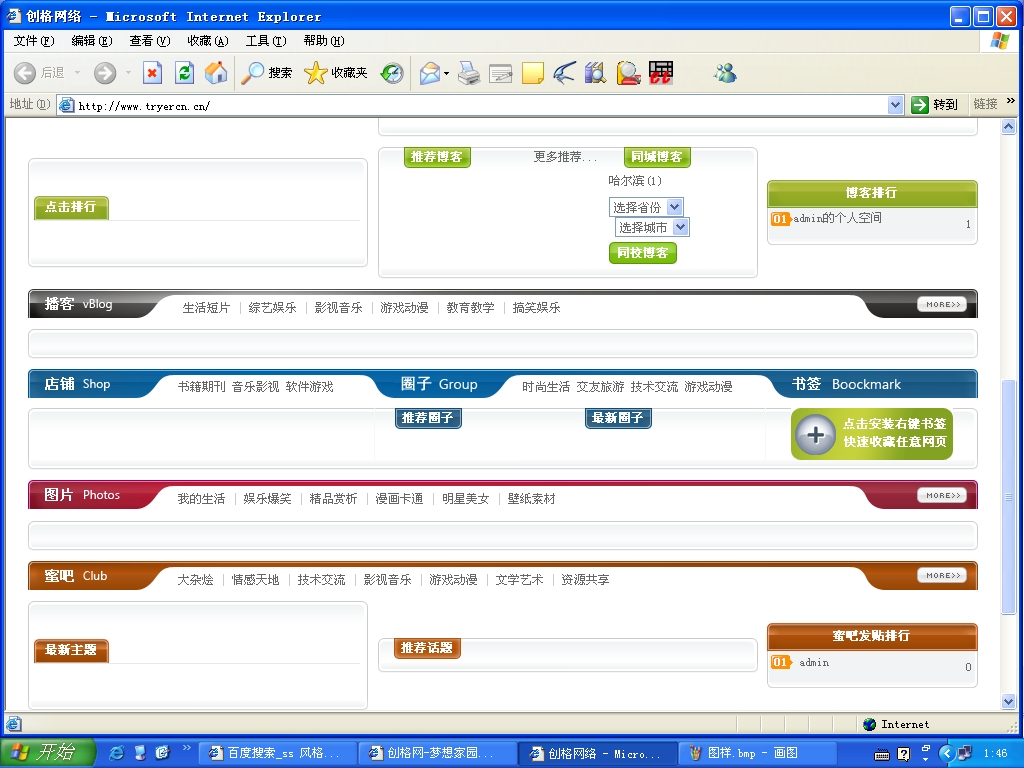Expand more quick launch items chevron
The height and width of the screenshot is (768, 1024).
(x=186, y=748)
